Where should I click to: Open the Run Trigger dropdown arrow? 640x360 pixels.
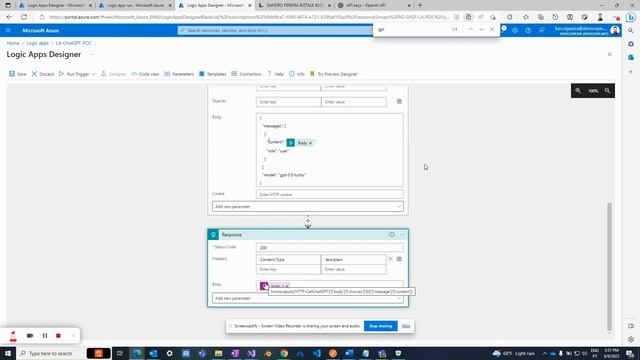point(93,74)
